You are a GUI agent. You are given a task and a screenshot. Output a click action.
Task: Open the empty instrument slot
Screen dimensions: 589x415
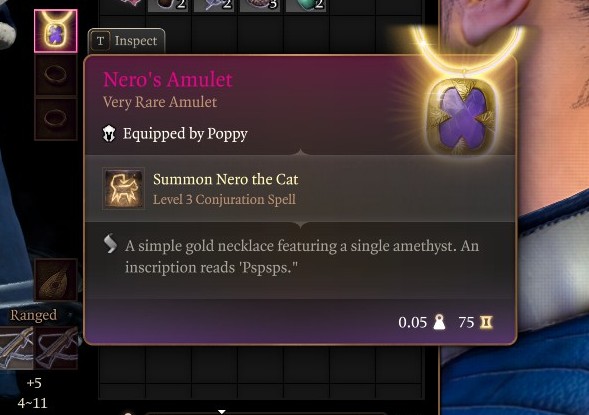point(56,279)
